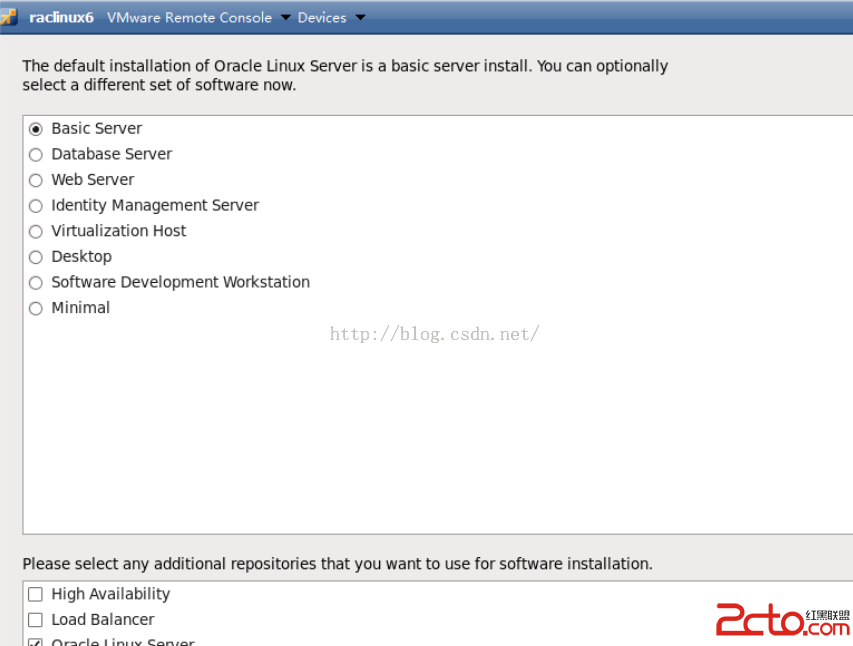Open the Devices dropdown menu
This screenshot has width=853, height=646.
331,17
